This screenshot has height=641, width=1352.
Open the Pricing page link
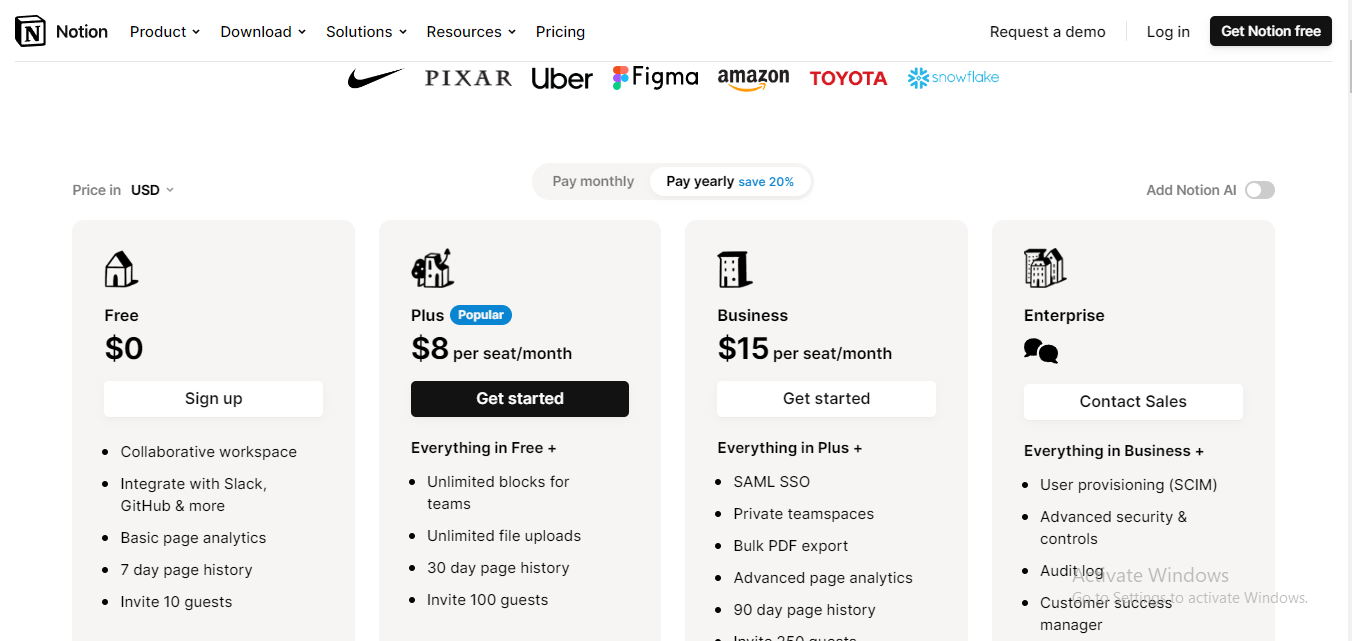560,32
